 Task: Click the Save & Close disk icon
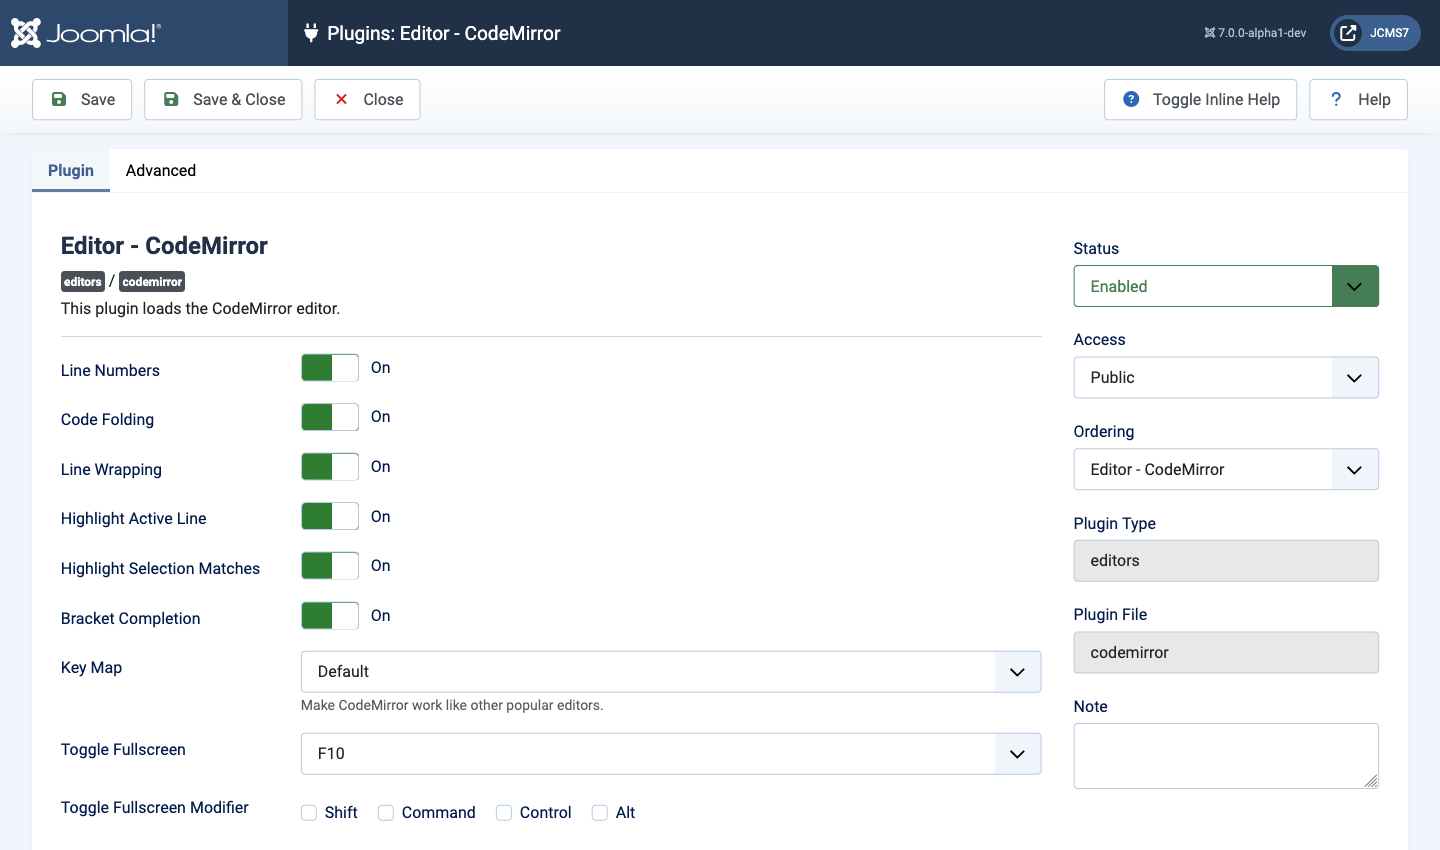pyautogui.click(x=171, y=99)
